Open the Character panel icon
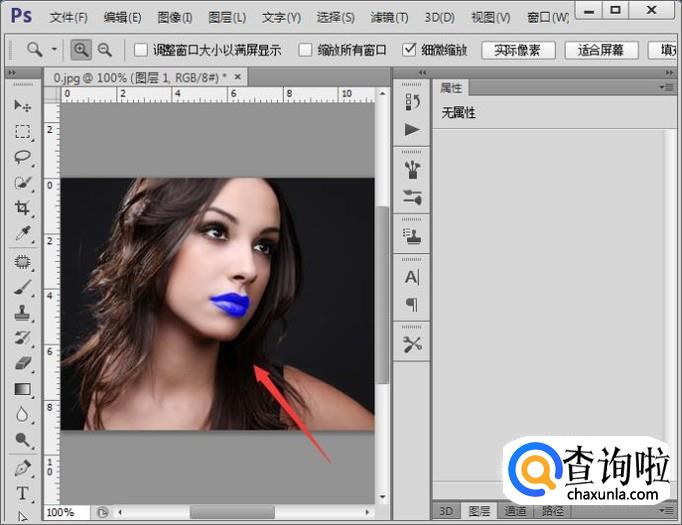This screenshot has height=525, width=682. tap(412, 277)
